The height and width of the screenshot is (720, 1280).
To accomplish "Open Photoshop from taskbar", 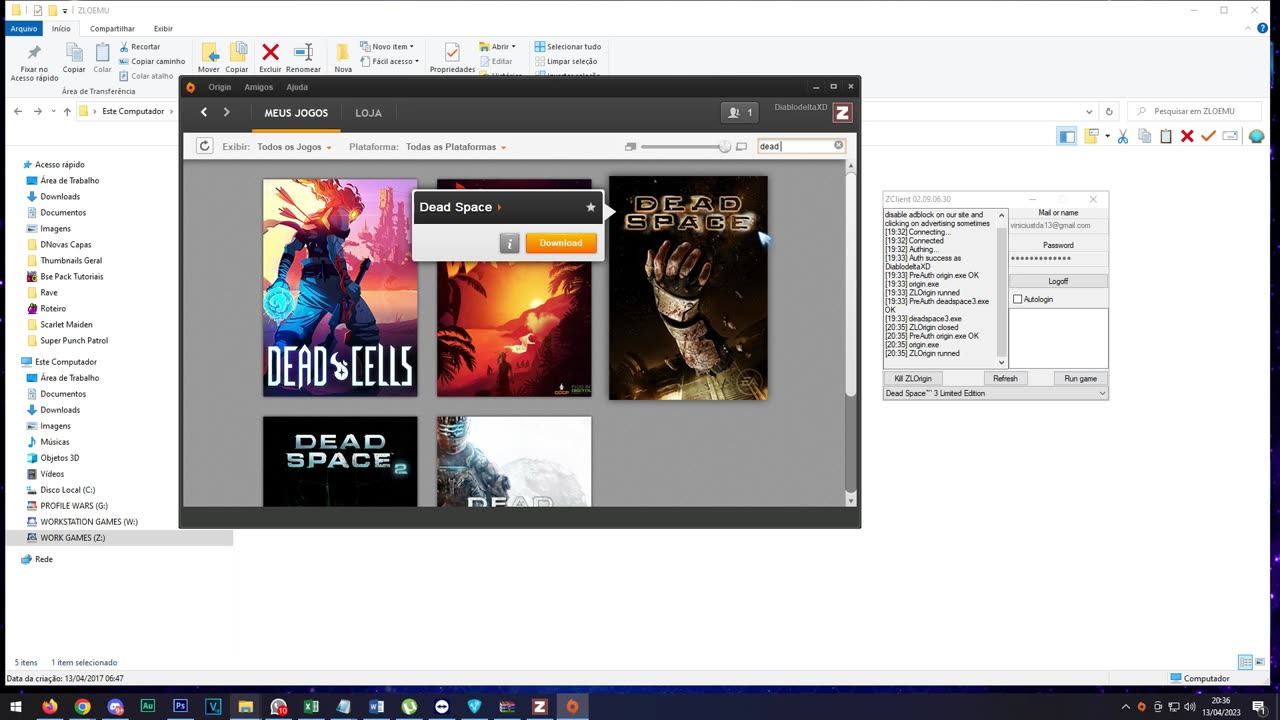I will click(180, 706).
